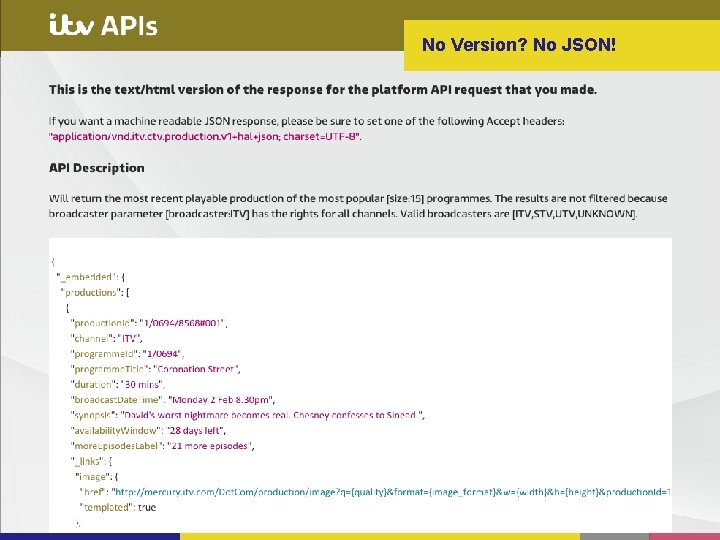Click the "Coronation Street" programme title value
The height and width of the screenshot is (540, 720).
click(196, 369)
